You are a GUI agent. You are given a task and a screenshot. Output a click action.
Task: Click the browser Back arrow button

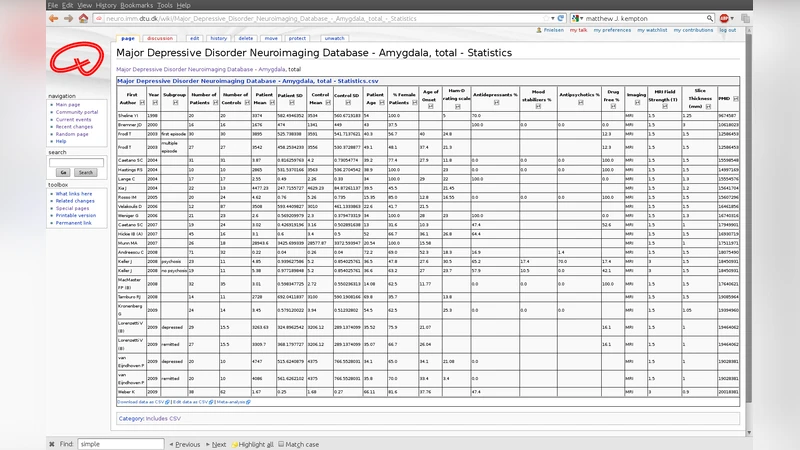[x=55, y=18]
